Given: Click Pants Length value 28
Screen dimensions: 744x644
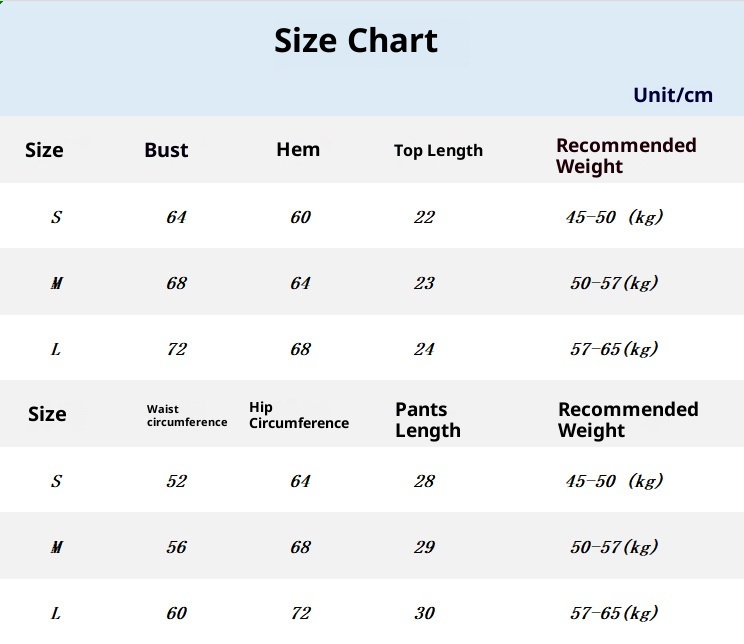Looking at the screenshot, I should pyautogui.click(x=424, y=481).
